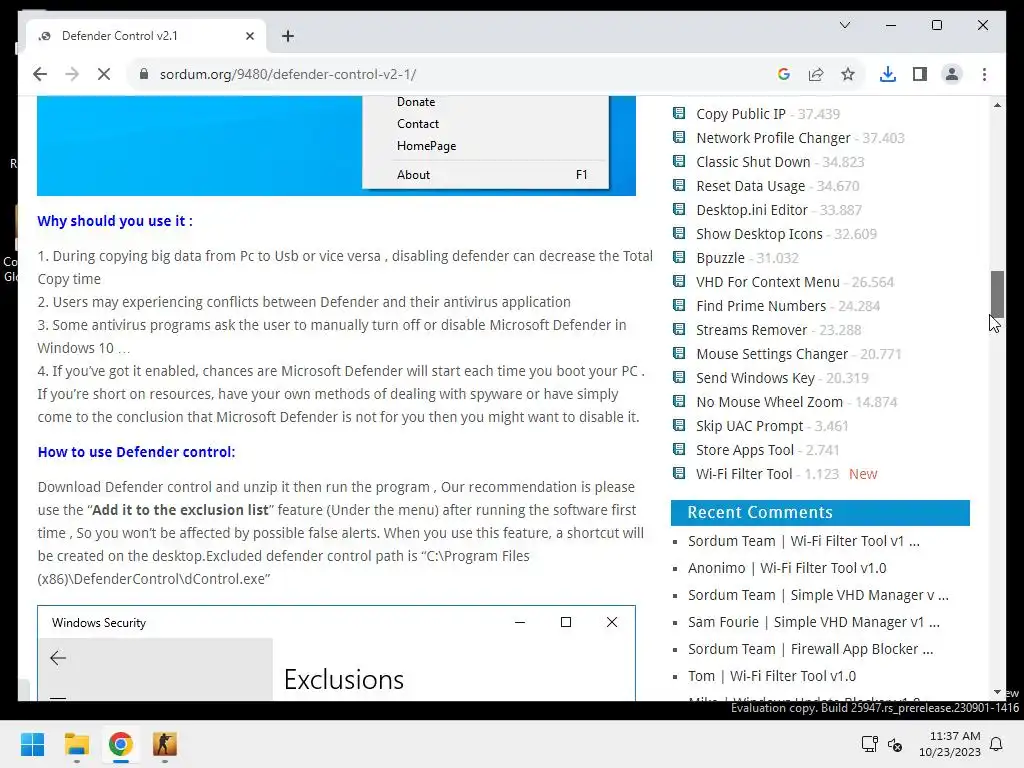The image size is (1024, 768).
Task: Open Sam Fourie Simple VHD Manager comment
Action: pos(814,622)
